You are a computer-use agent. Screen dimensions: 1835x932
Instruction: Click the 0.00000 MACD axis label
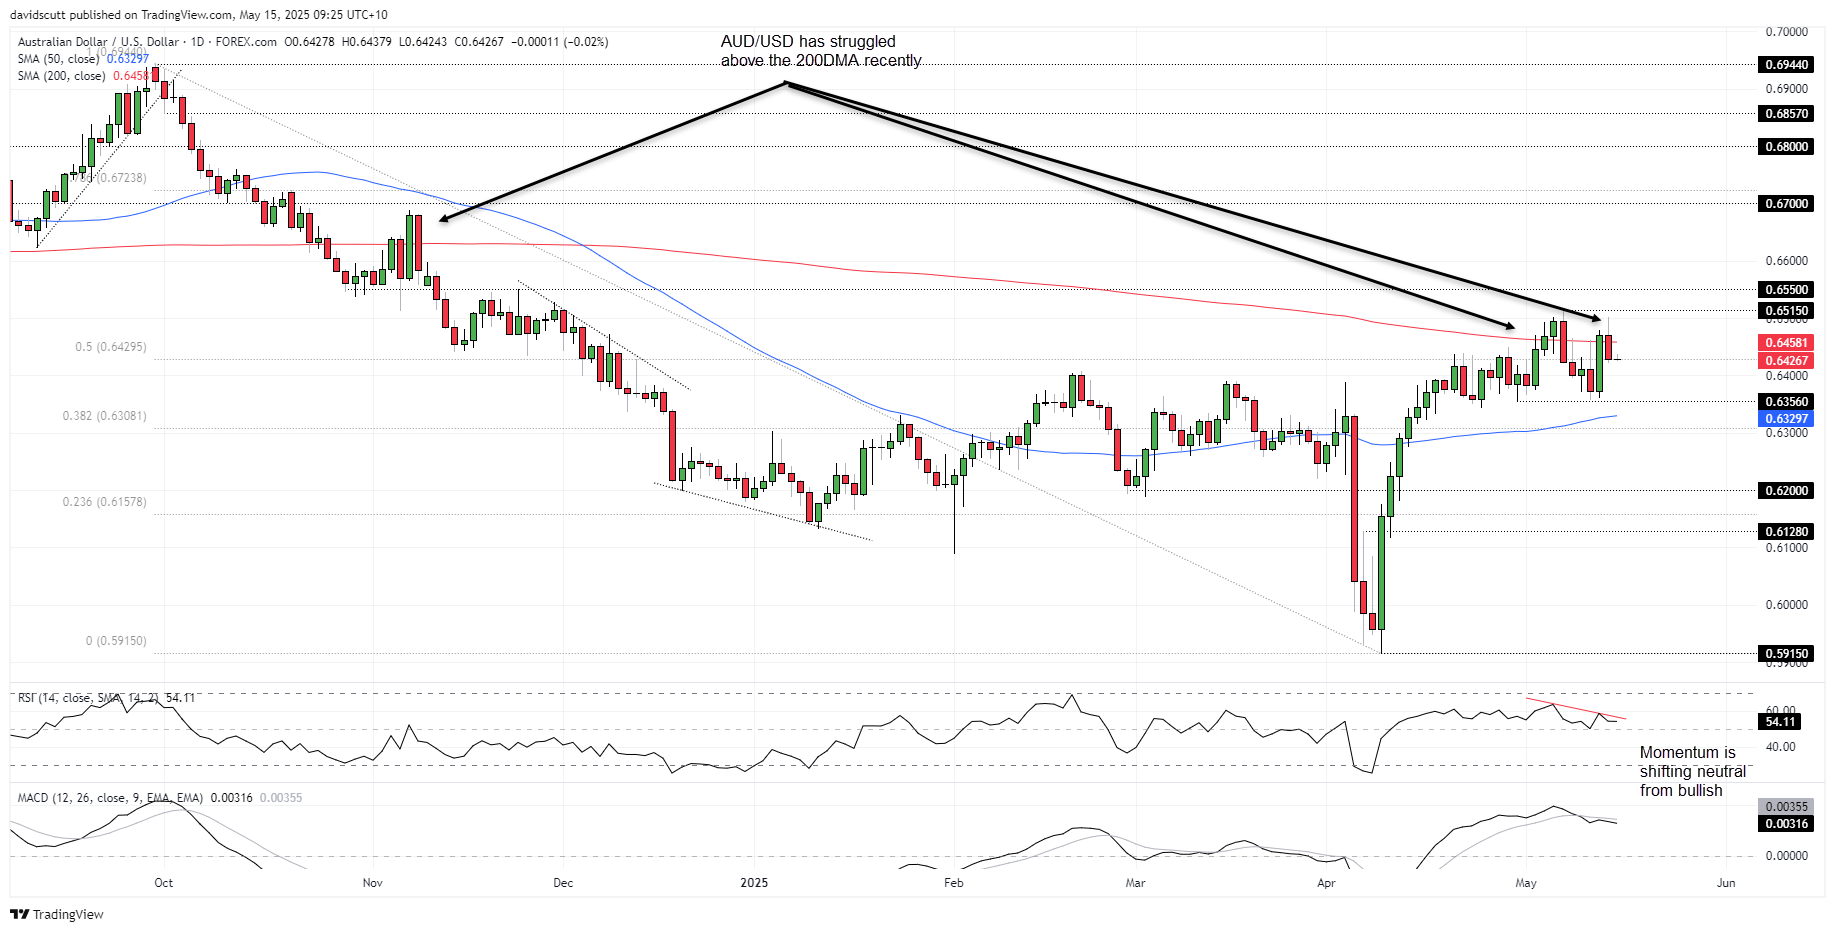pyautogui.click(x=1787, y=856)
